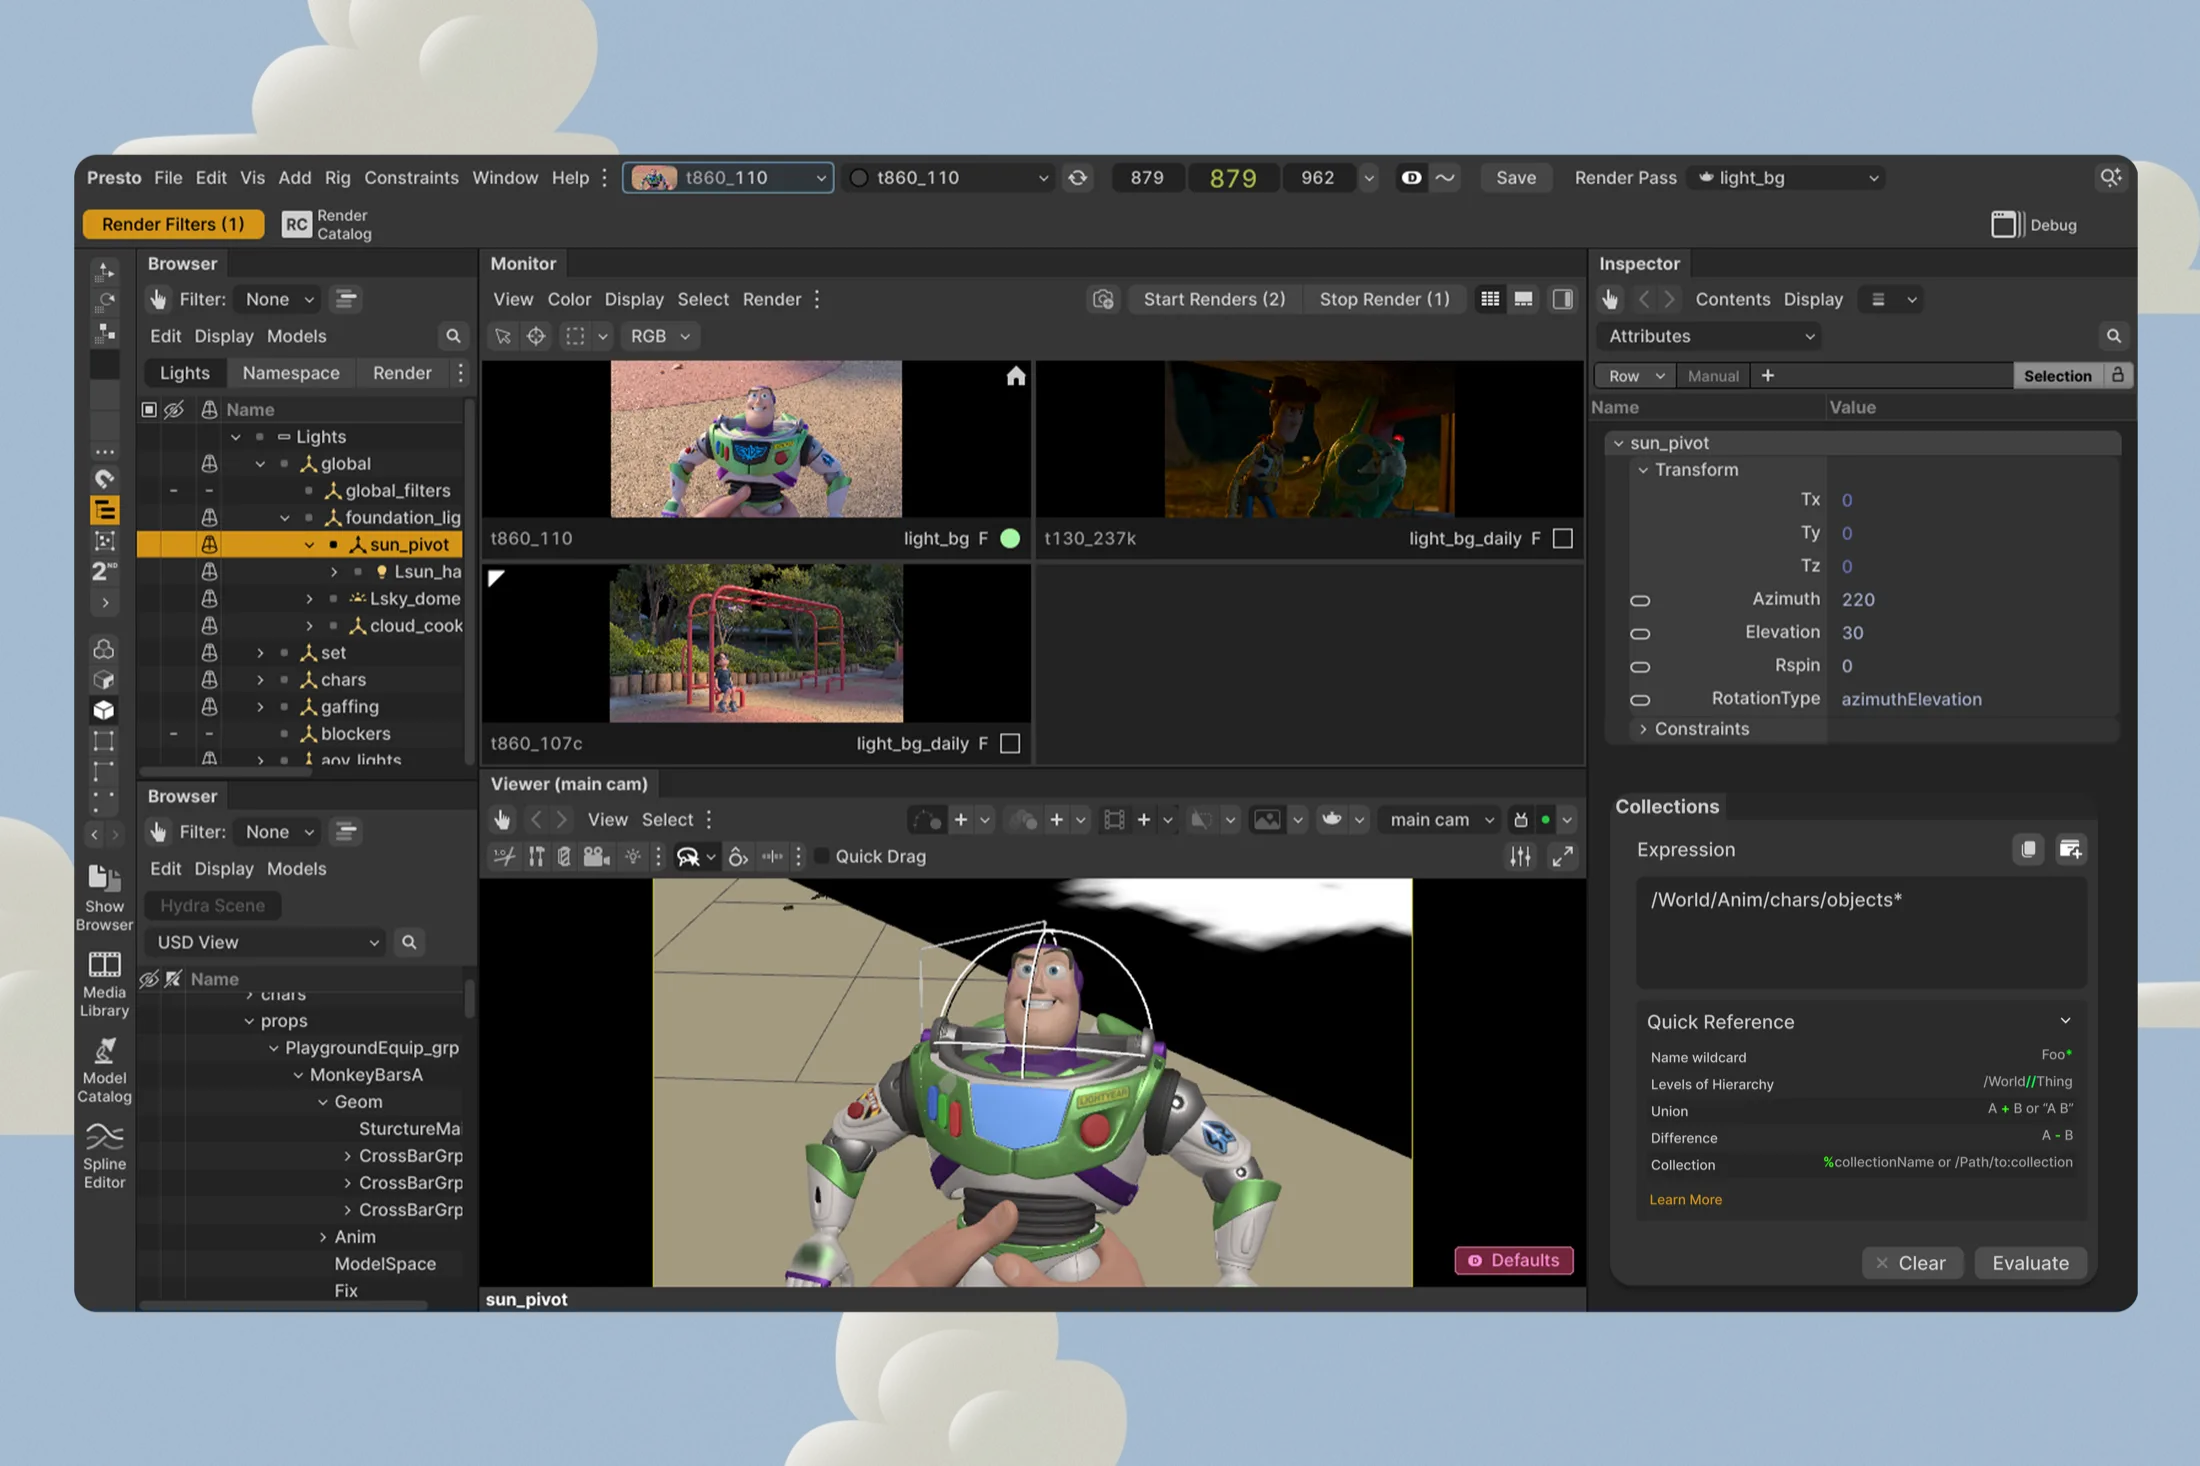The image size is (2200, 1466).
Task: Open the Window menu
Action: [505, 178]
